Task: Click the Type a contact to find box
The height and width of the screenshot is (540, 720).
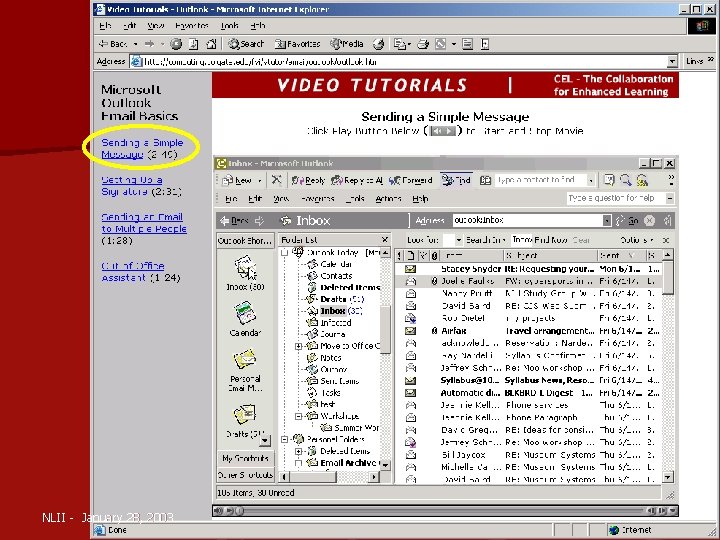Action: [541, 180]
